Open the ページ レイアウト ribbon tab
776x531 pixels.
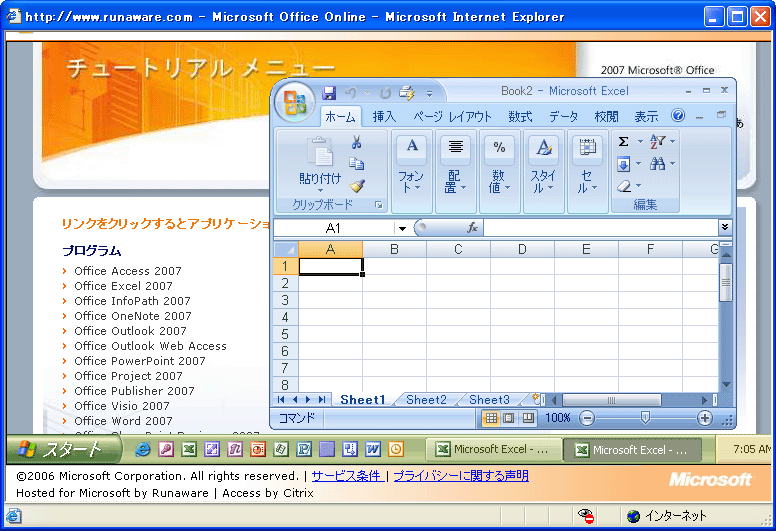452,117
